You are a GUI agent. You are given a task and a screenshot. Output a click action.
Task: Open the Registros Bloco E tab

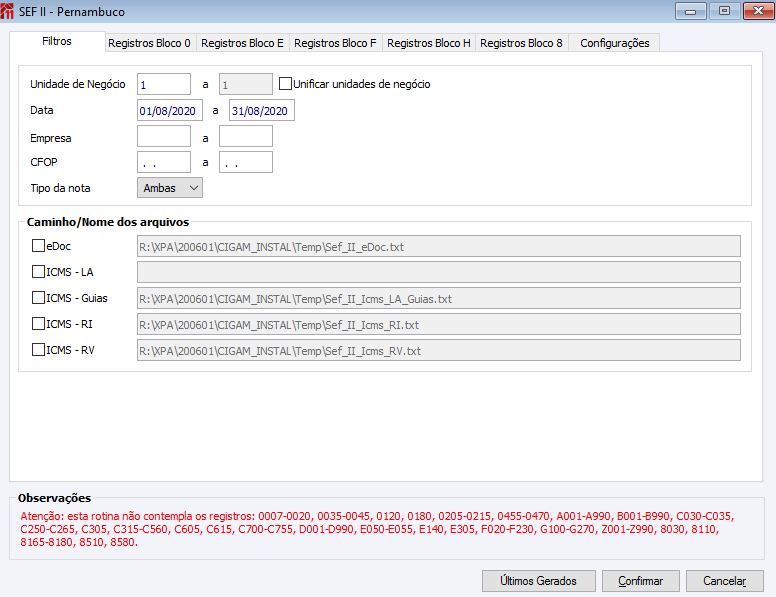pyautogui.click(x=242, y=43)
